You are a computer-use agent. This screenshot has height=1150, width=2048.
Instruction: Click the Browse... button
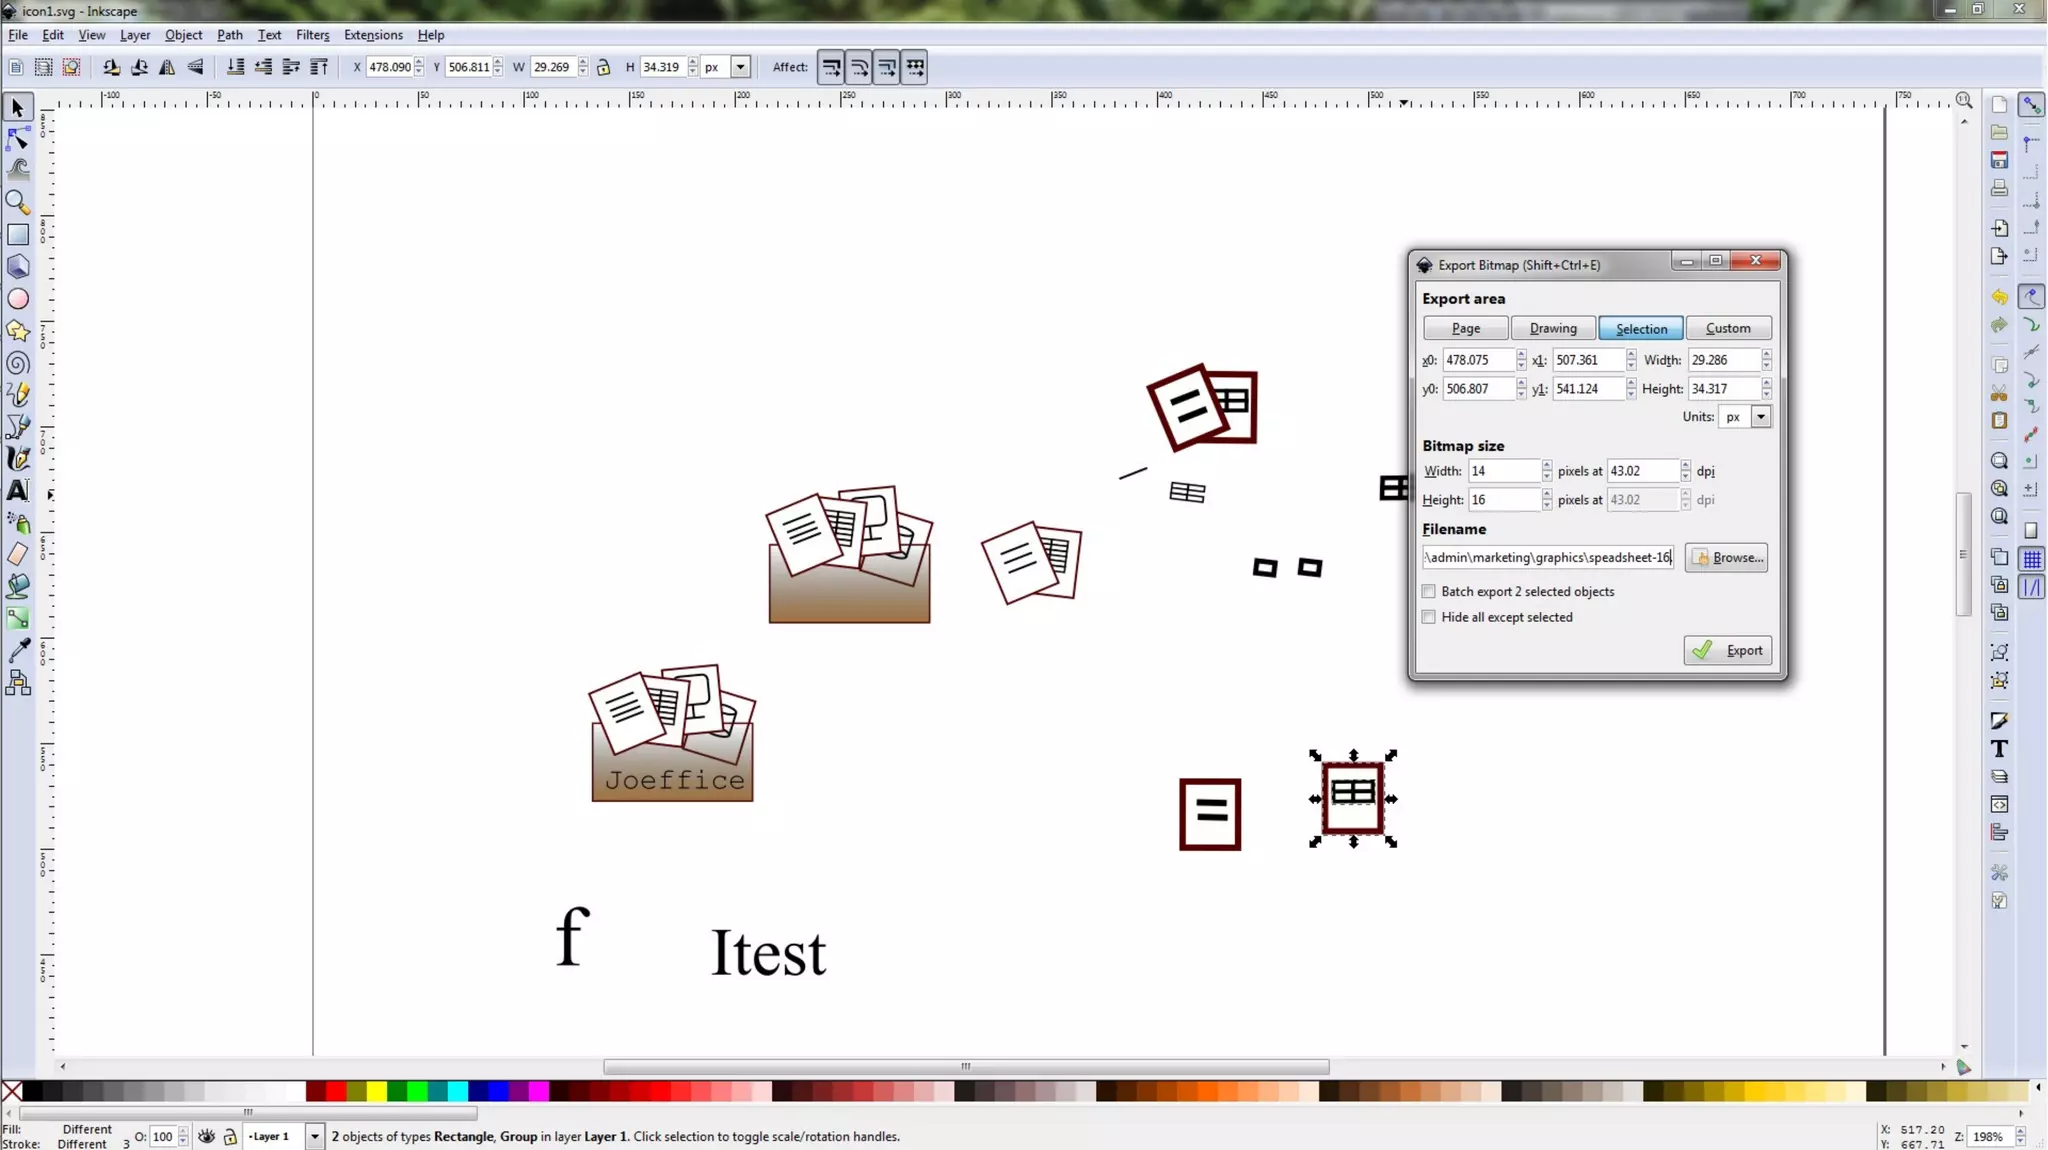1726,557
